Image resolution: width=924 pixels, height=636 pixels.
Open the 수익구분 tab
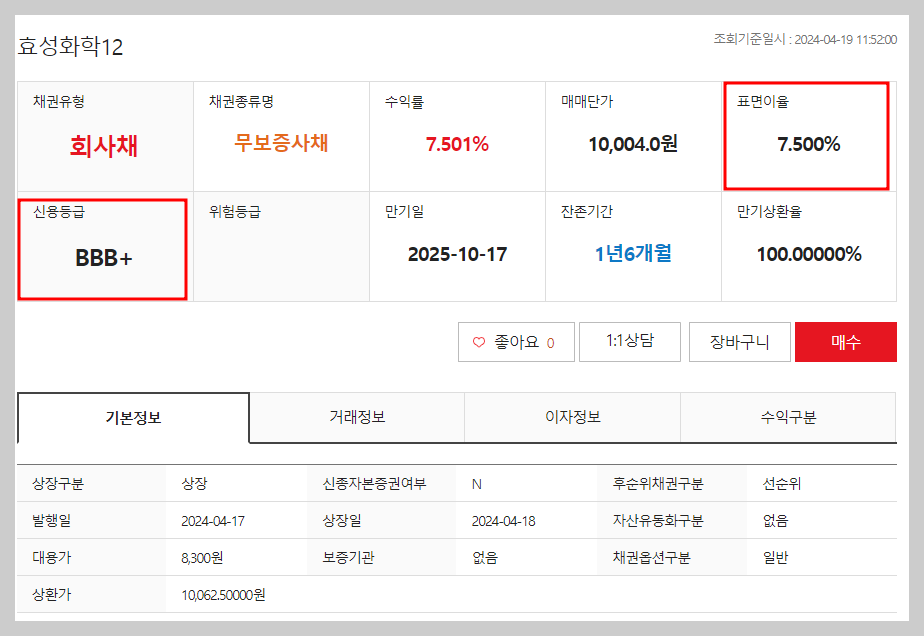point(788,417)
